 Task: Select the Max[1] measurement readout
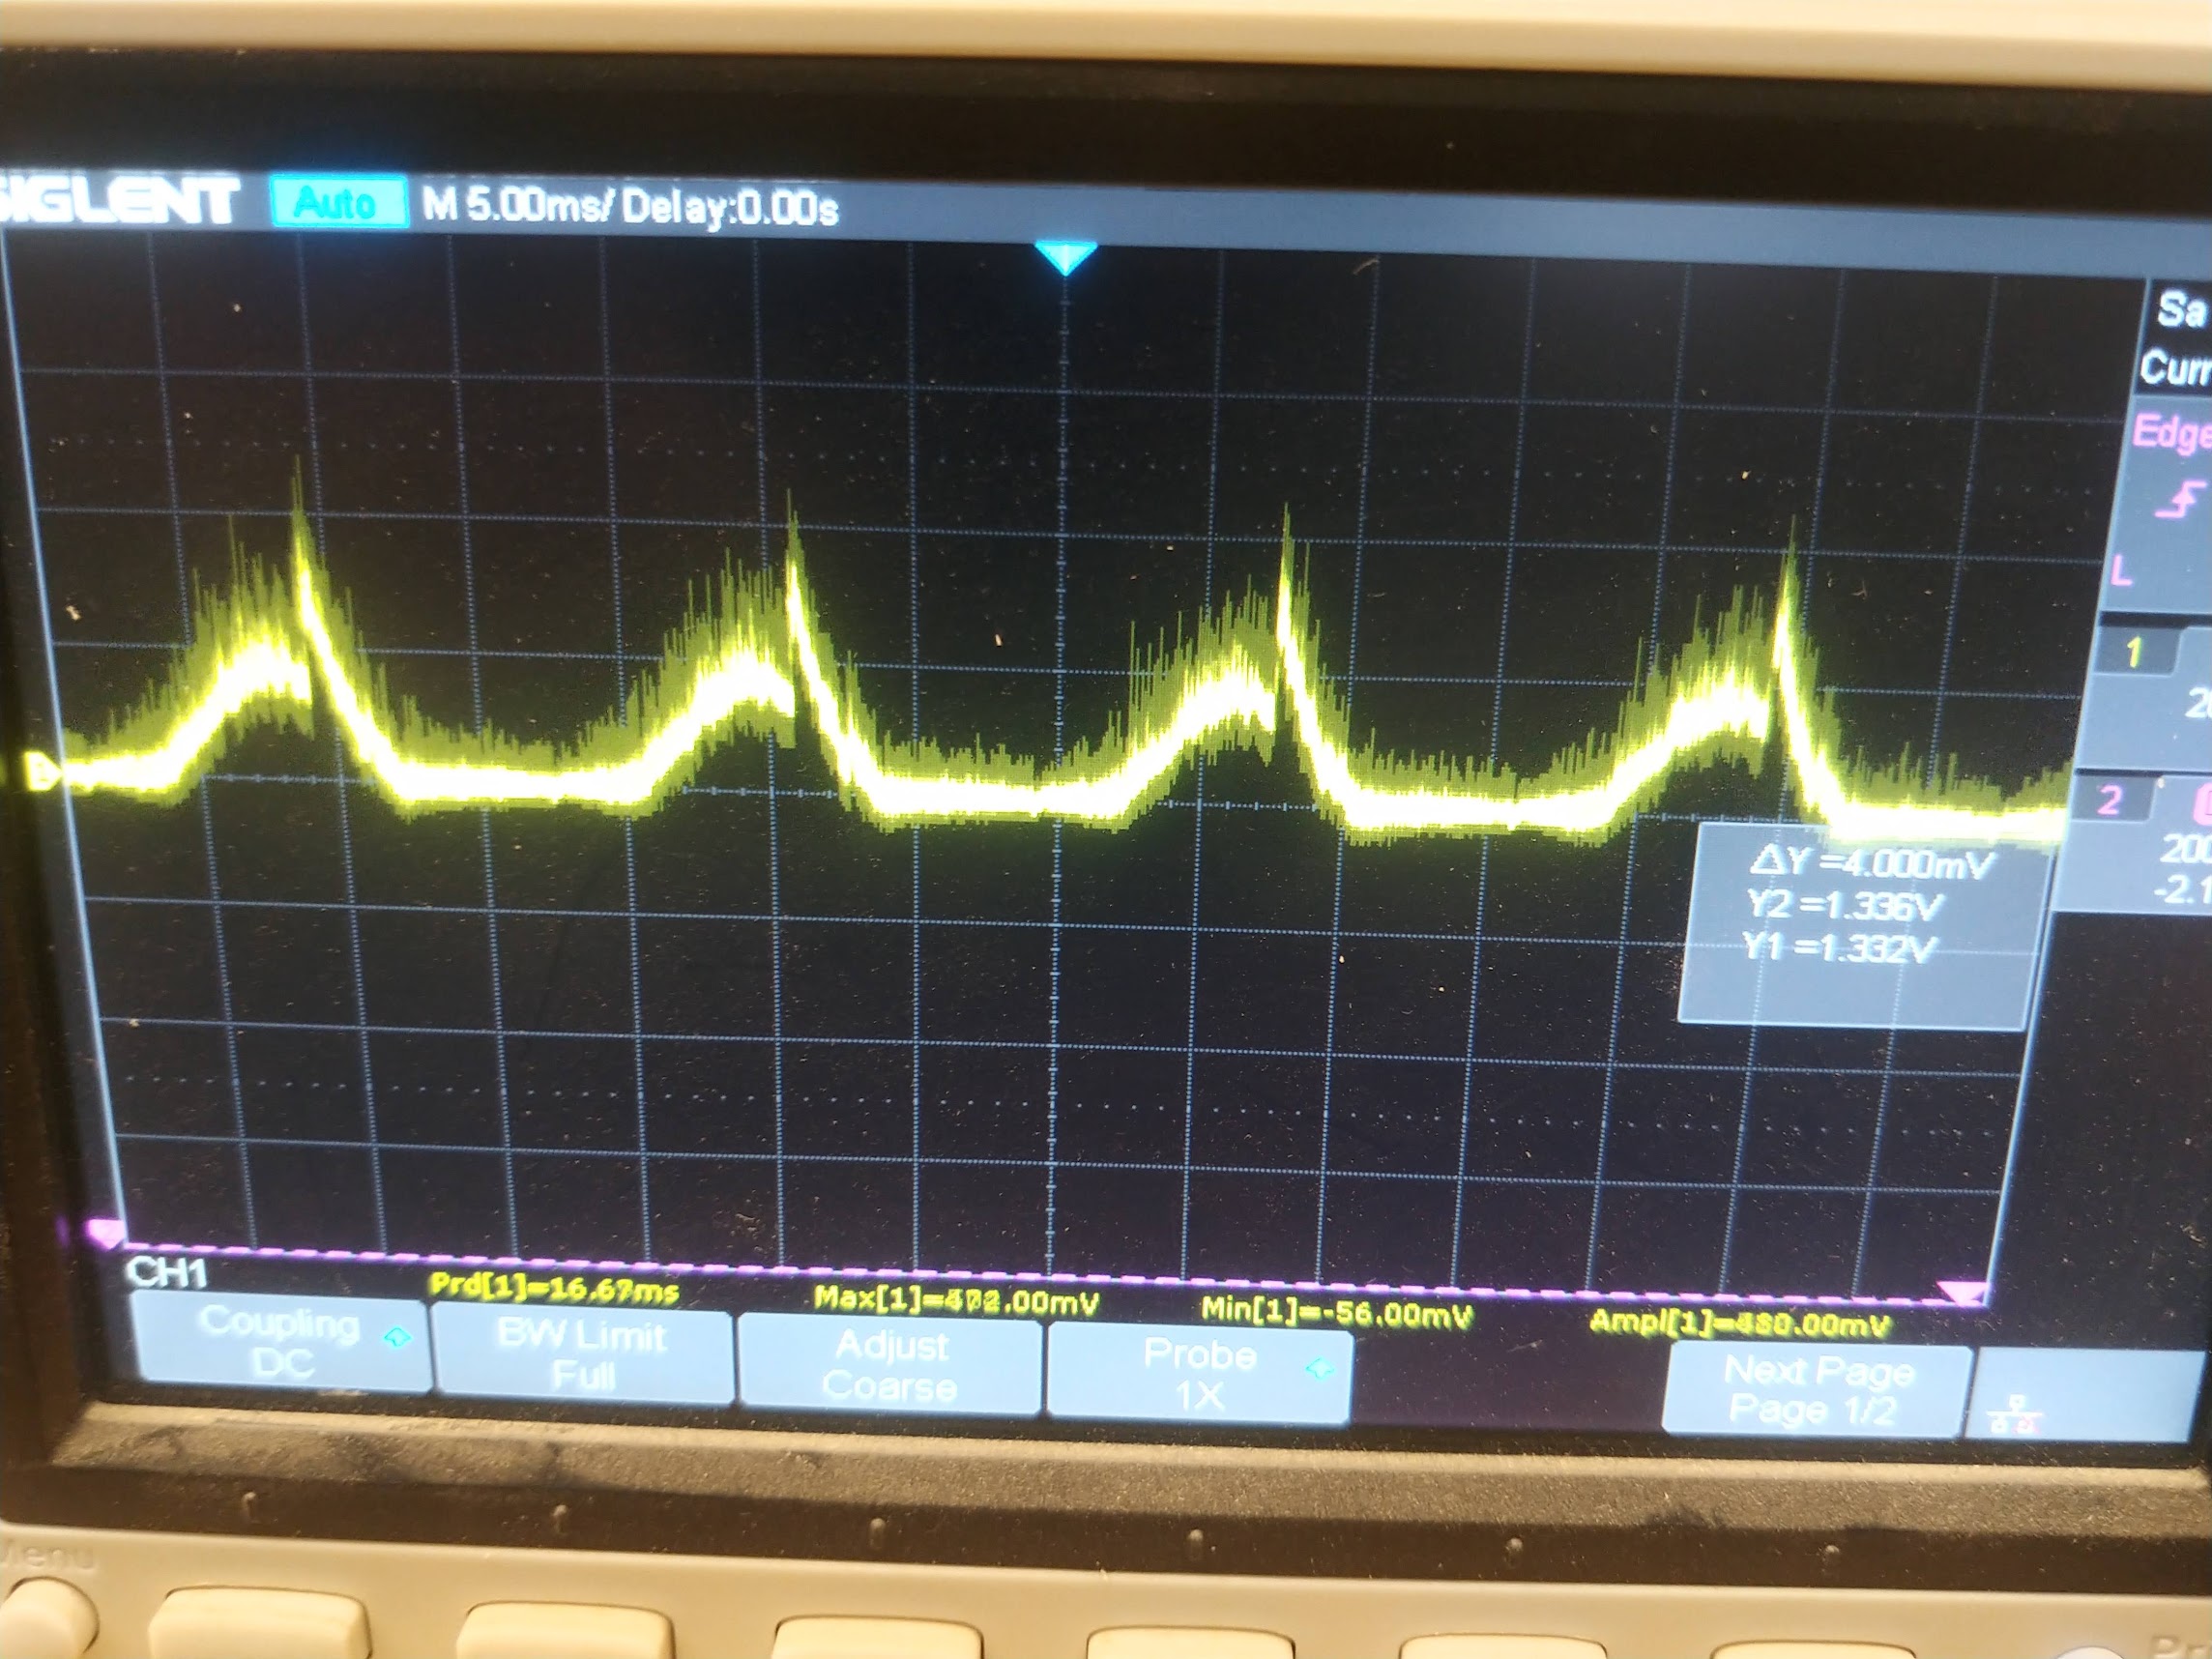click(x=956, y=1301)
